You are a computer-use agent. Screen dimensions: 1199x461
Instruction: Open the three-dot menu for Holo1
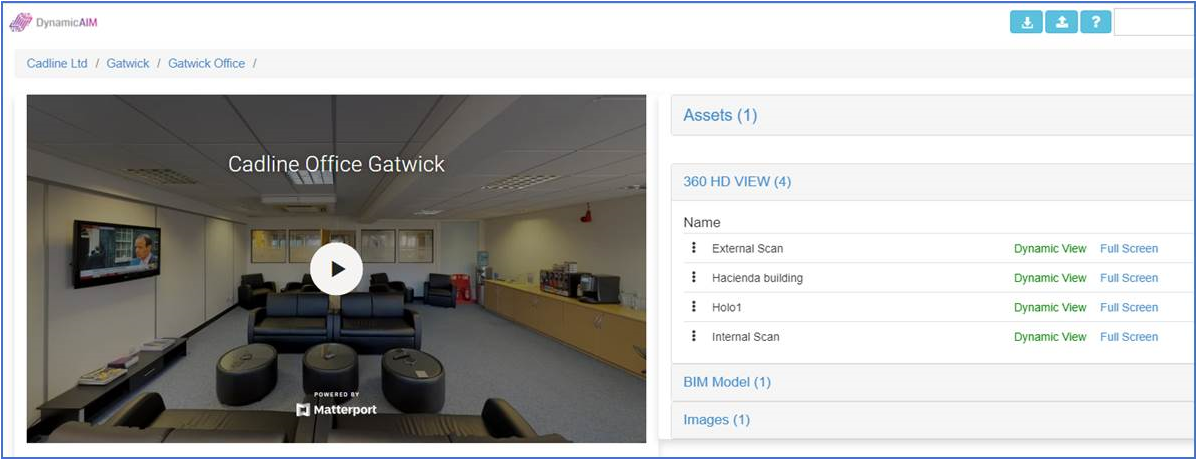tap(694, 307)
